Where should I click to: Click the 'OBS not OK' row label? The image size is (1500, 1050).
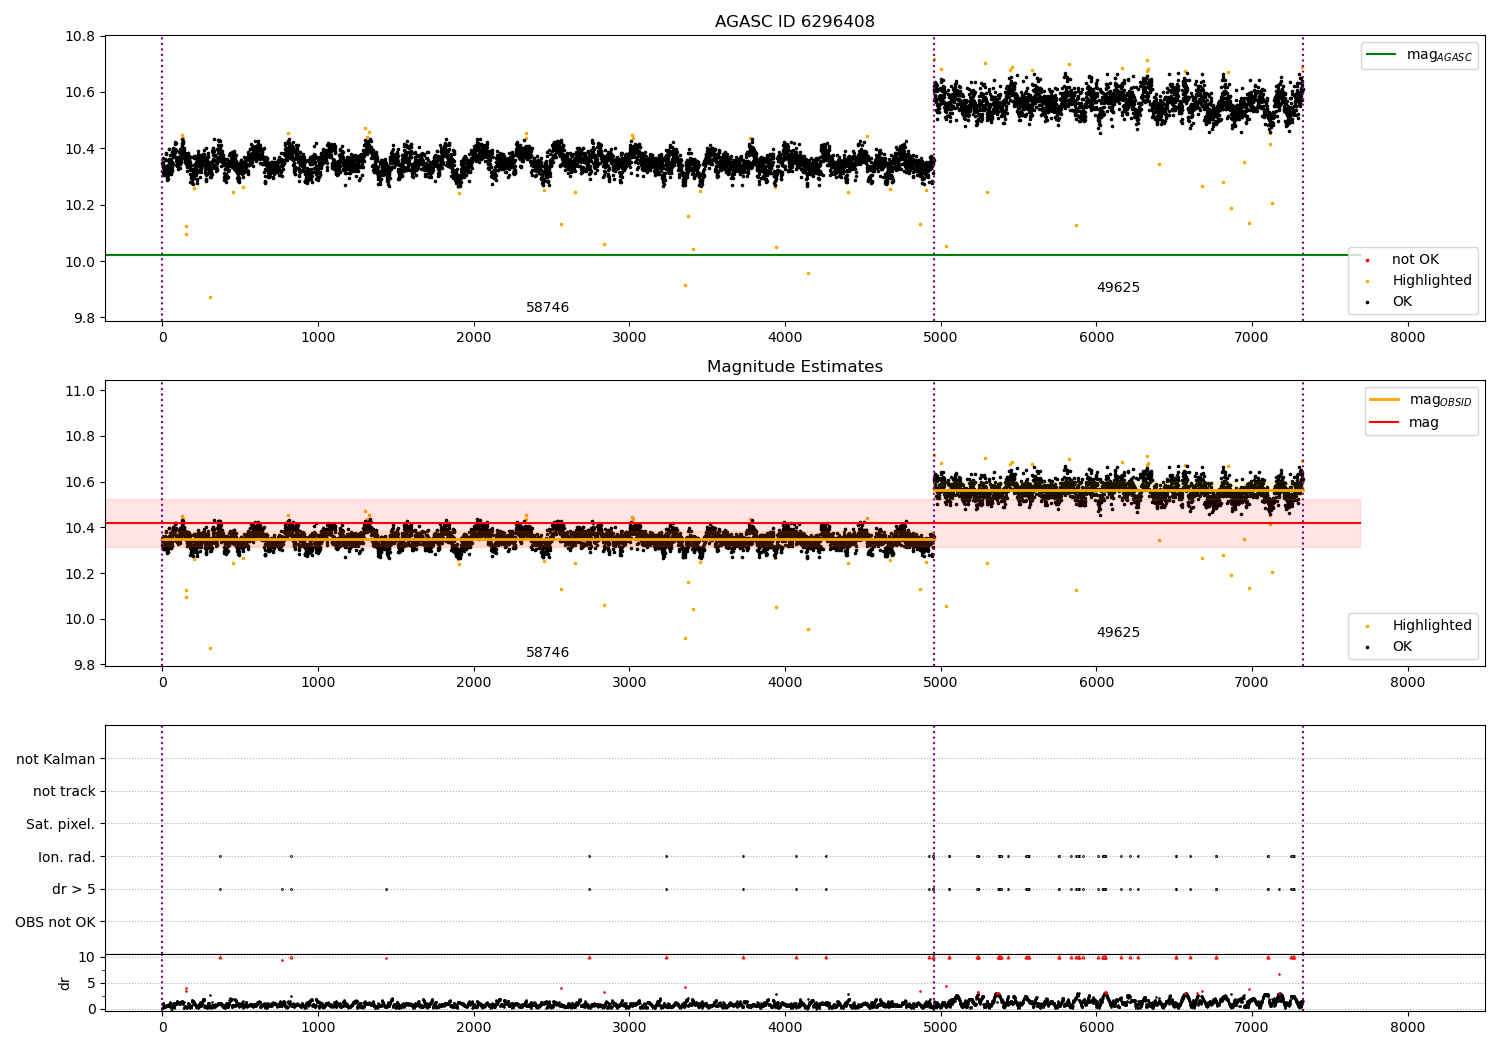[x=56, y=922]
